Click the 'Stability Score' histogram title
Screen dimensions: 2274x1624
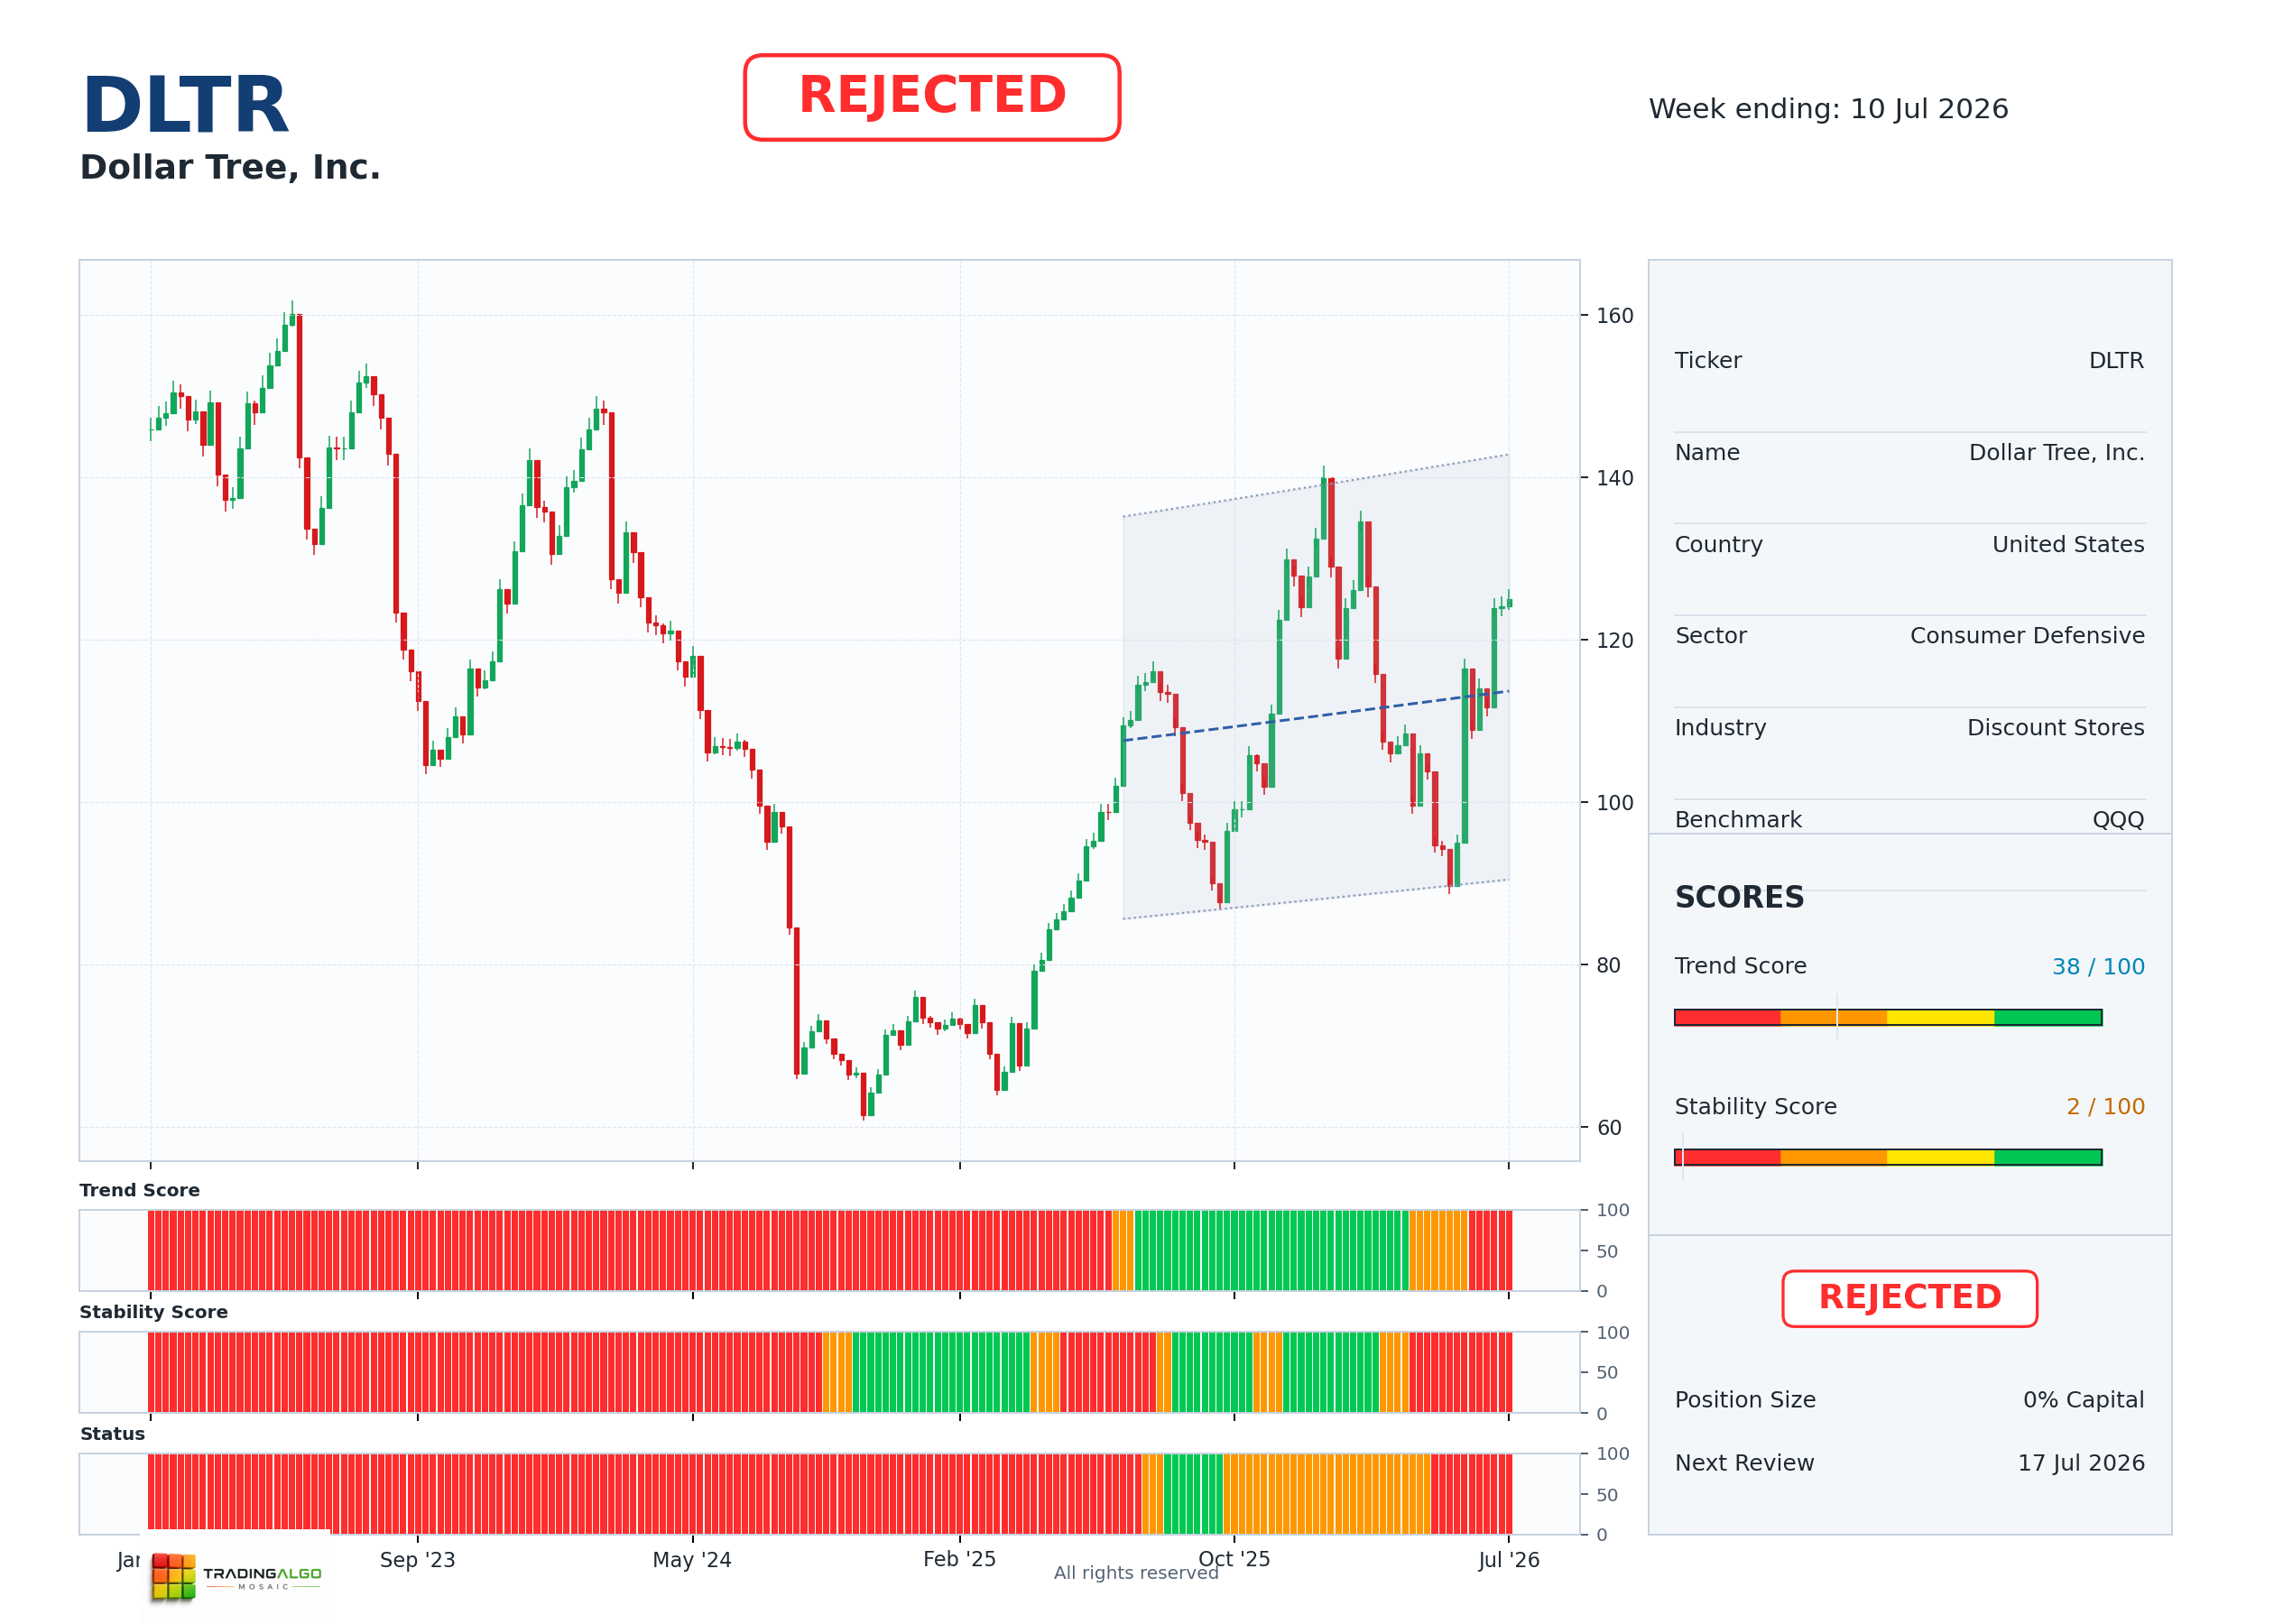[154, 1312]
